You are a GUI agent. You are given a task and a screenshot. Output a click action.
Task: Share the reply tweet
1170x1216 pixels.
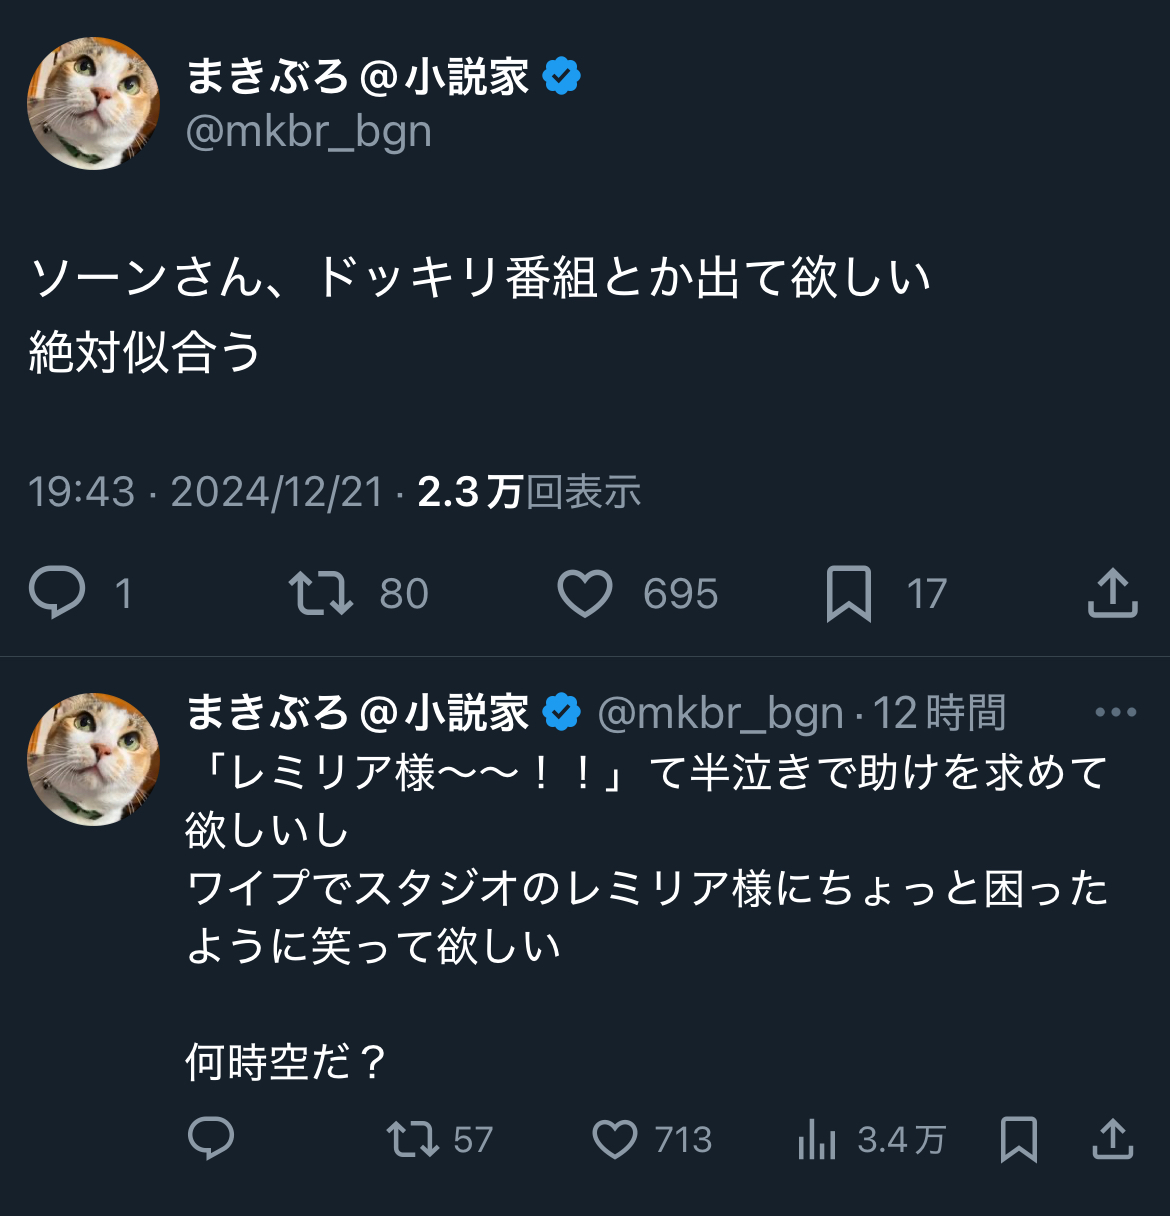[1112, 1139]
